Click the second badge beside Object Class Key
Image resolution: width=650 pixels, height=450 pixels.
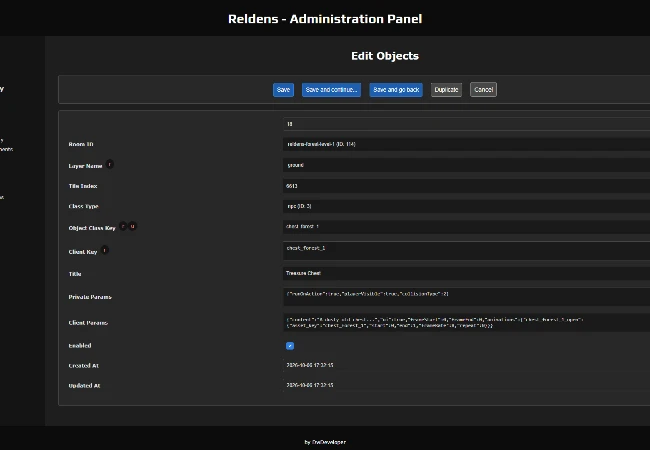[132, 226]
